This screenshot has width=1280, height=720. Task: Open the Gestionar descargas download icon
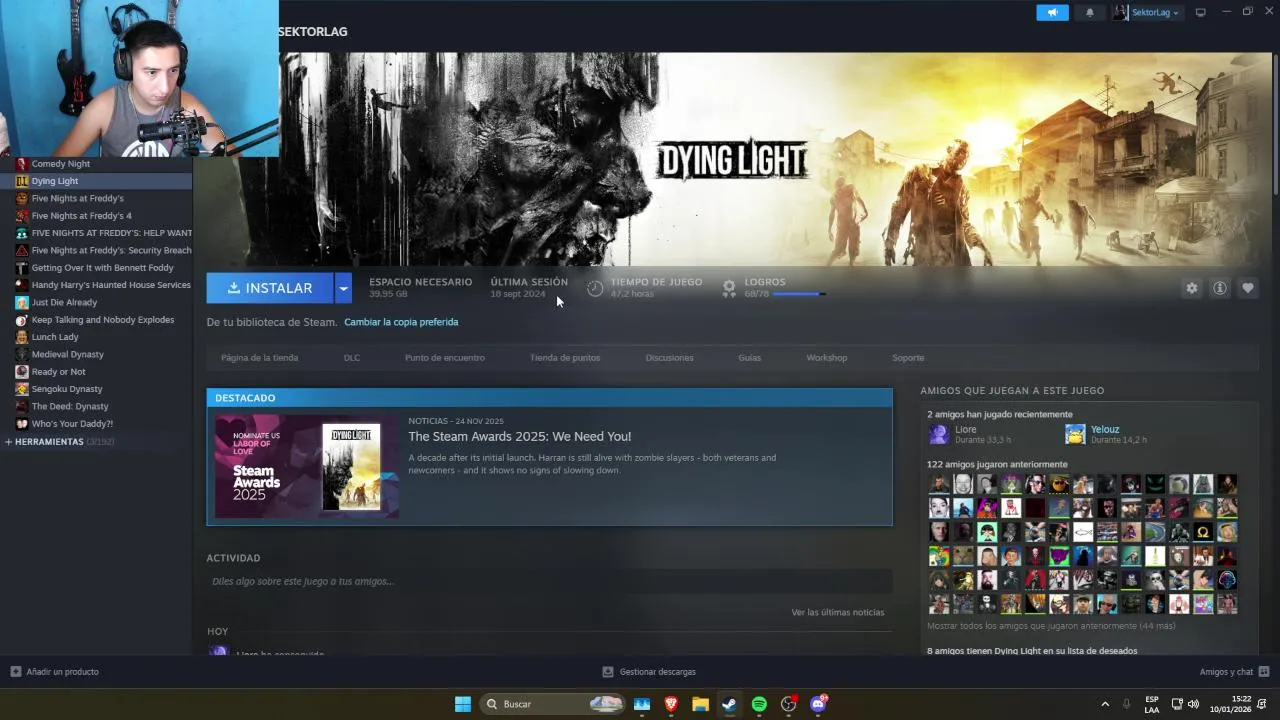coord(607,672)
